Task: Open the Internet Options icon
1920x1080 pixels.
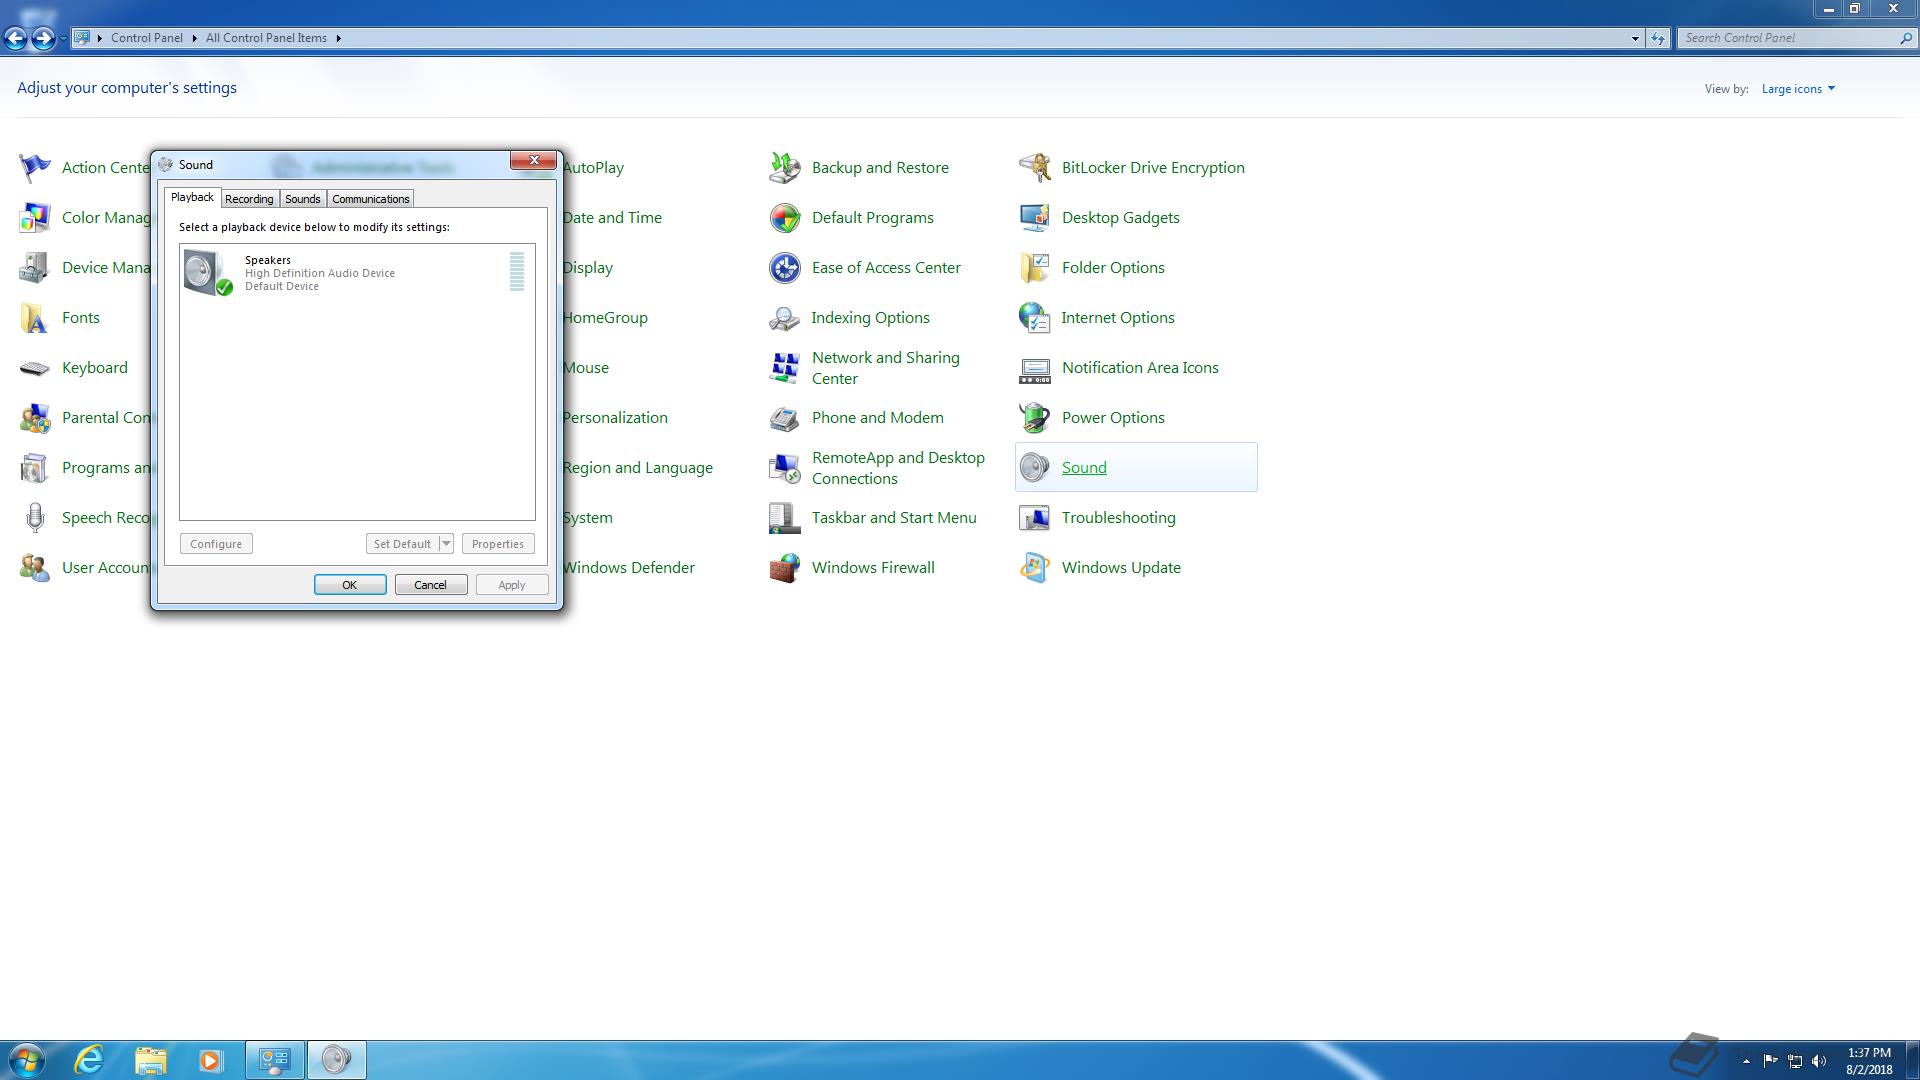Action: pyautogui.click(x=1035, y=317)
